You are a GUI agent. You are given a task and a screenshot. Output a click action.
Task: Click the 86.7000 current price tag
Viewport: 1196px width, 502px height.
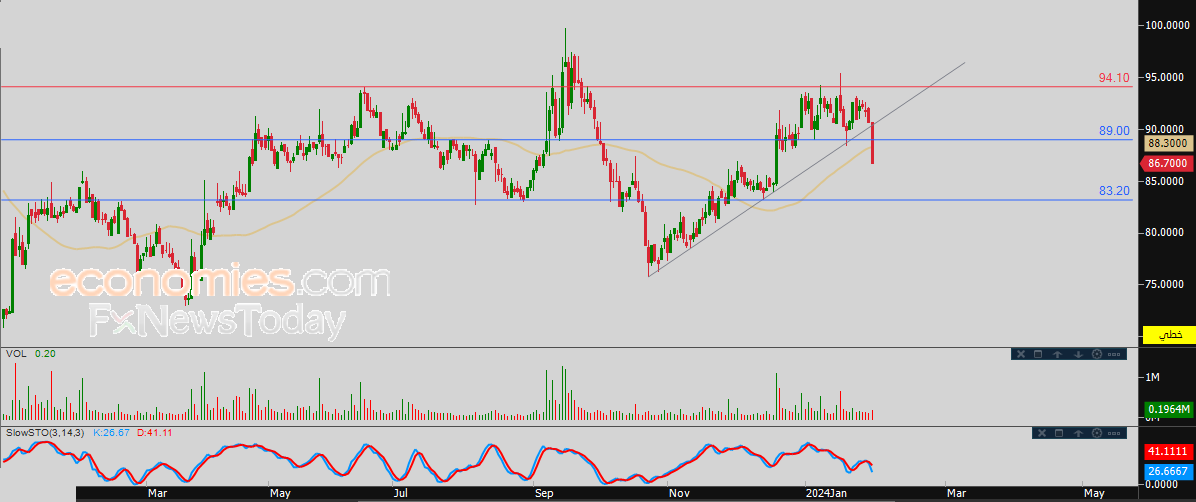pyautogui.click(x=1167, y=163)
